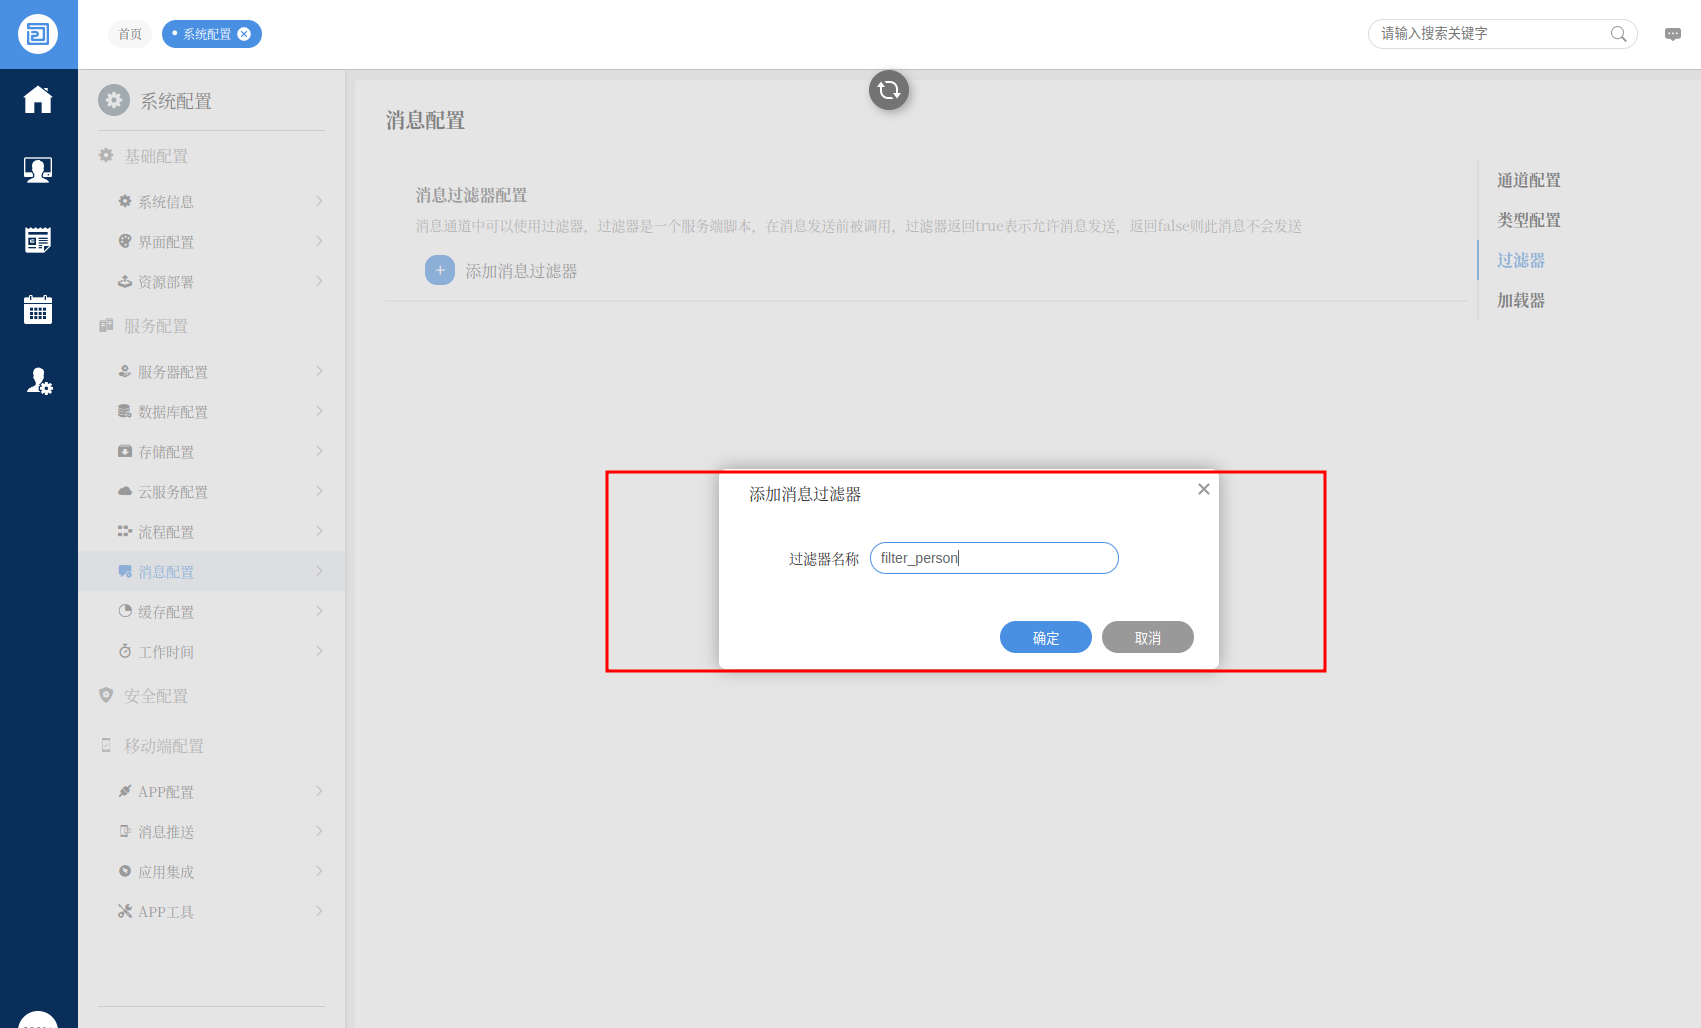This screenshot has width=1701, height=1028.
Task: Click the news list sidebar icon
Action: [38, 240]
